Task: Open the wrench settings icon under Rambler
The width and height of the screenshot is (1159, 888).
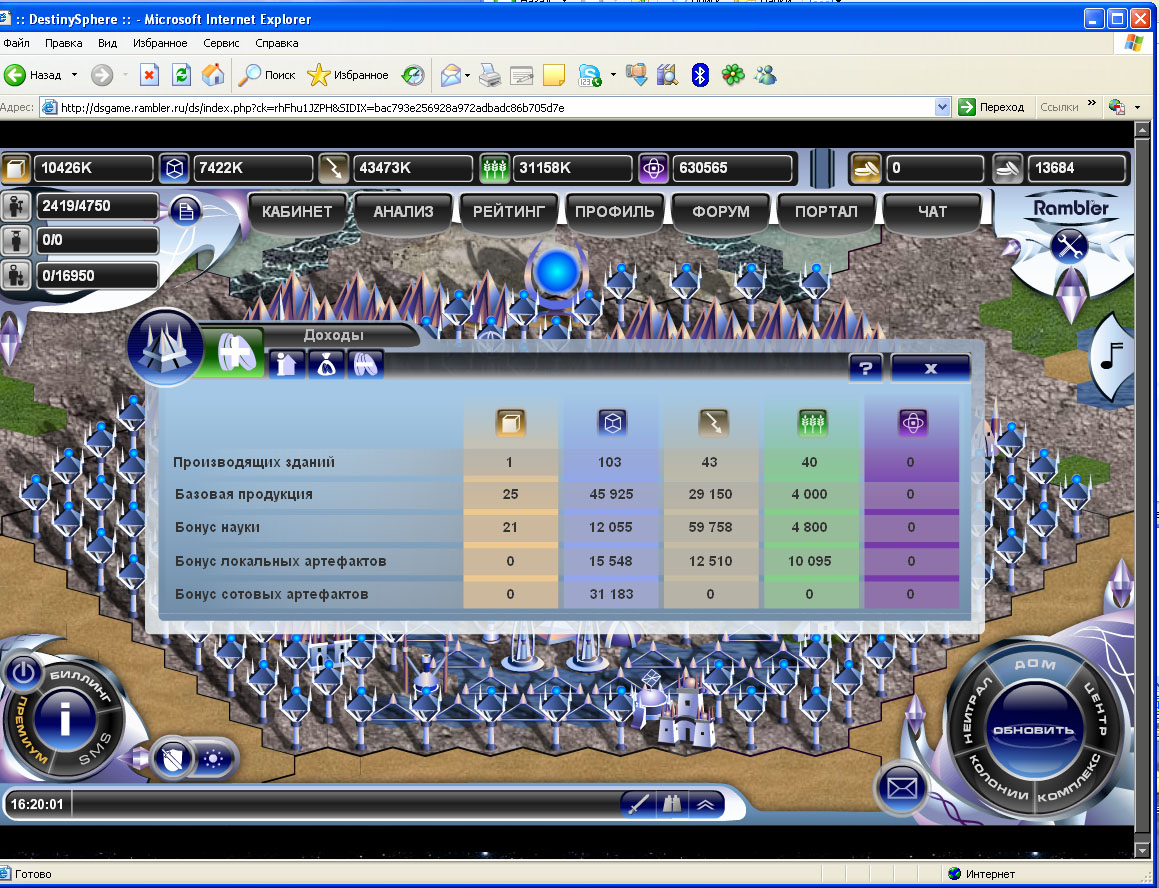Action: tap(1070, 245)
